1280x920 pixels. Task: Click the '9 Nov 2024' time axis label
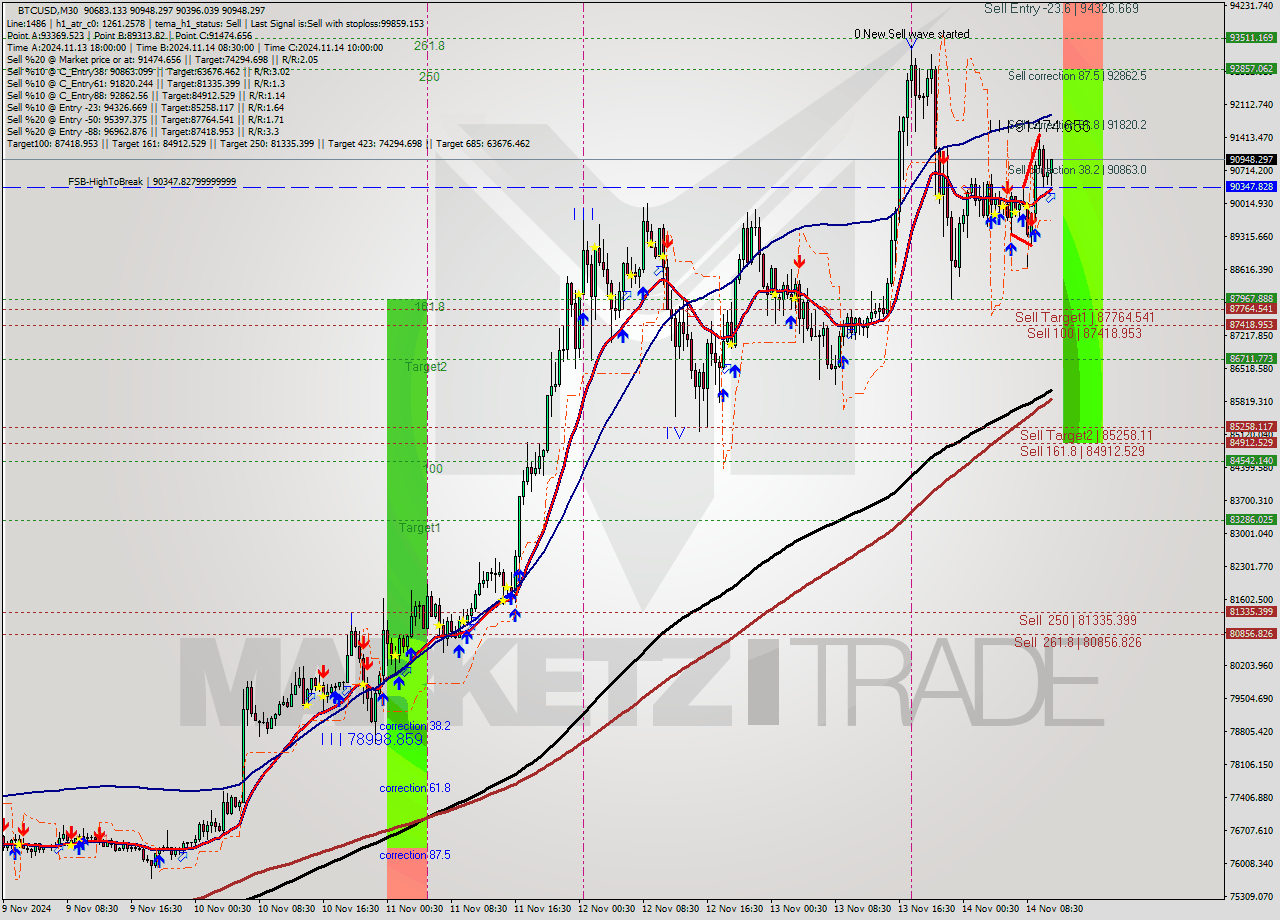point(25,909)
